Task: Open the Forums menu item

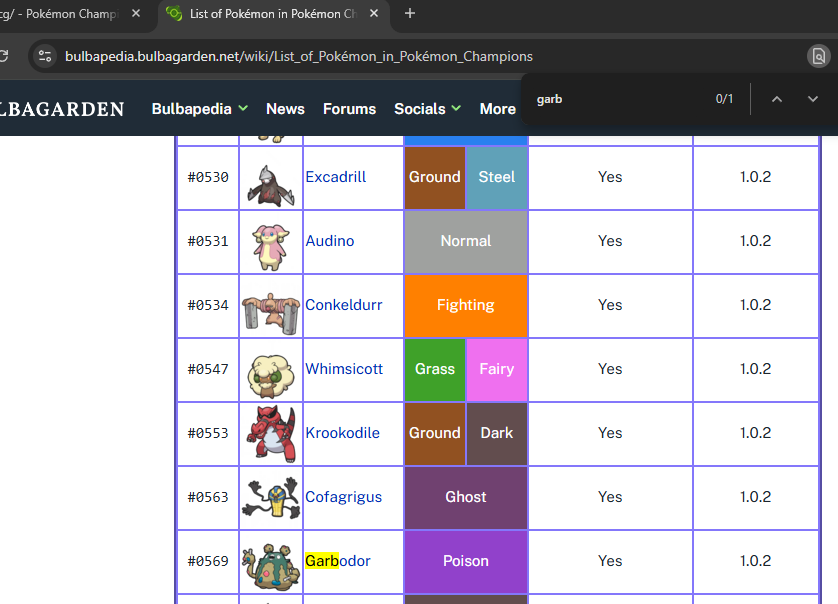Action: coord(350,109)
